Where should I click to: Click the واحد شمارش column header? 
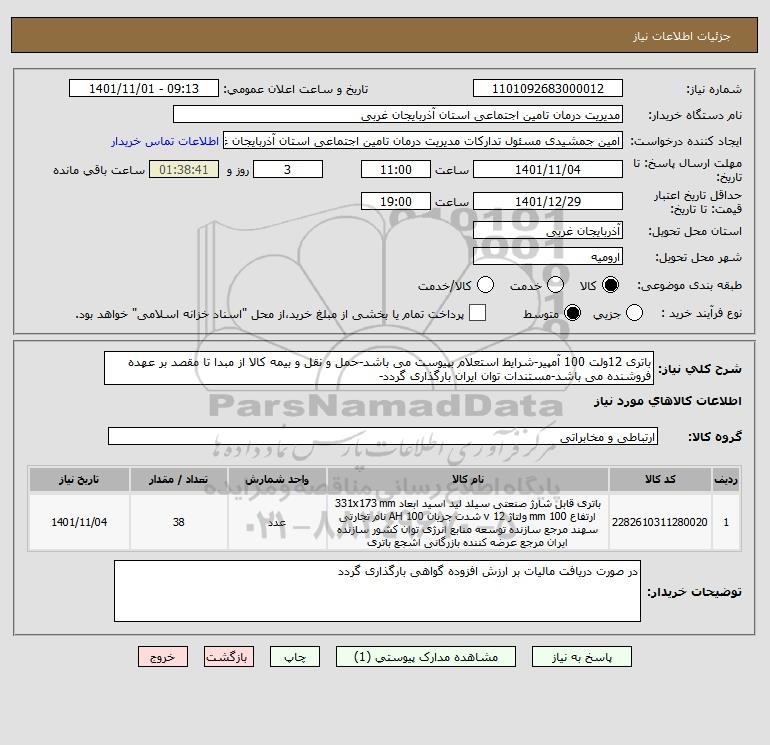(277, 479)
